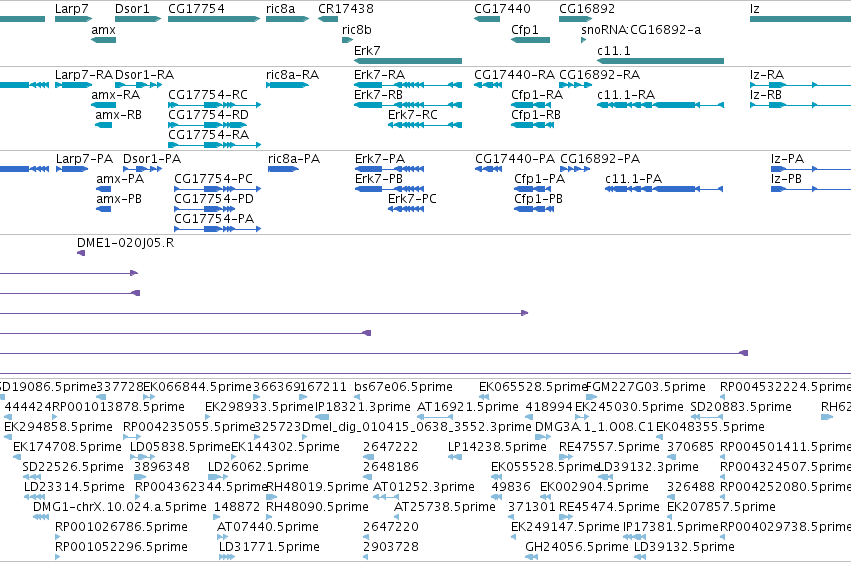Select protein CG17754-PD
This screenshot has height=562, width=851.
pyautogui.click(x=205, y=209)
